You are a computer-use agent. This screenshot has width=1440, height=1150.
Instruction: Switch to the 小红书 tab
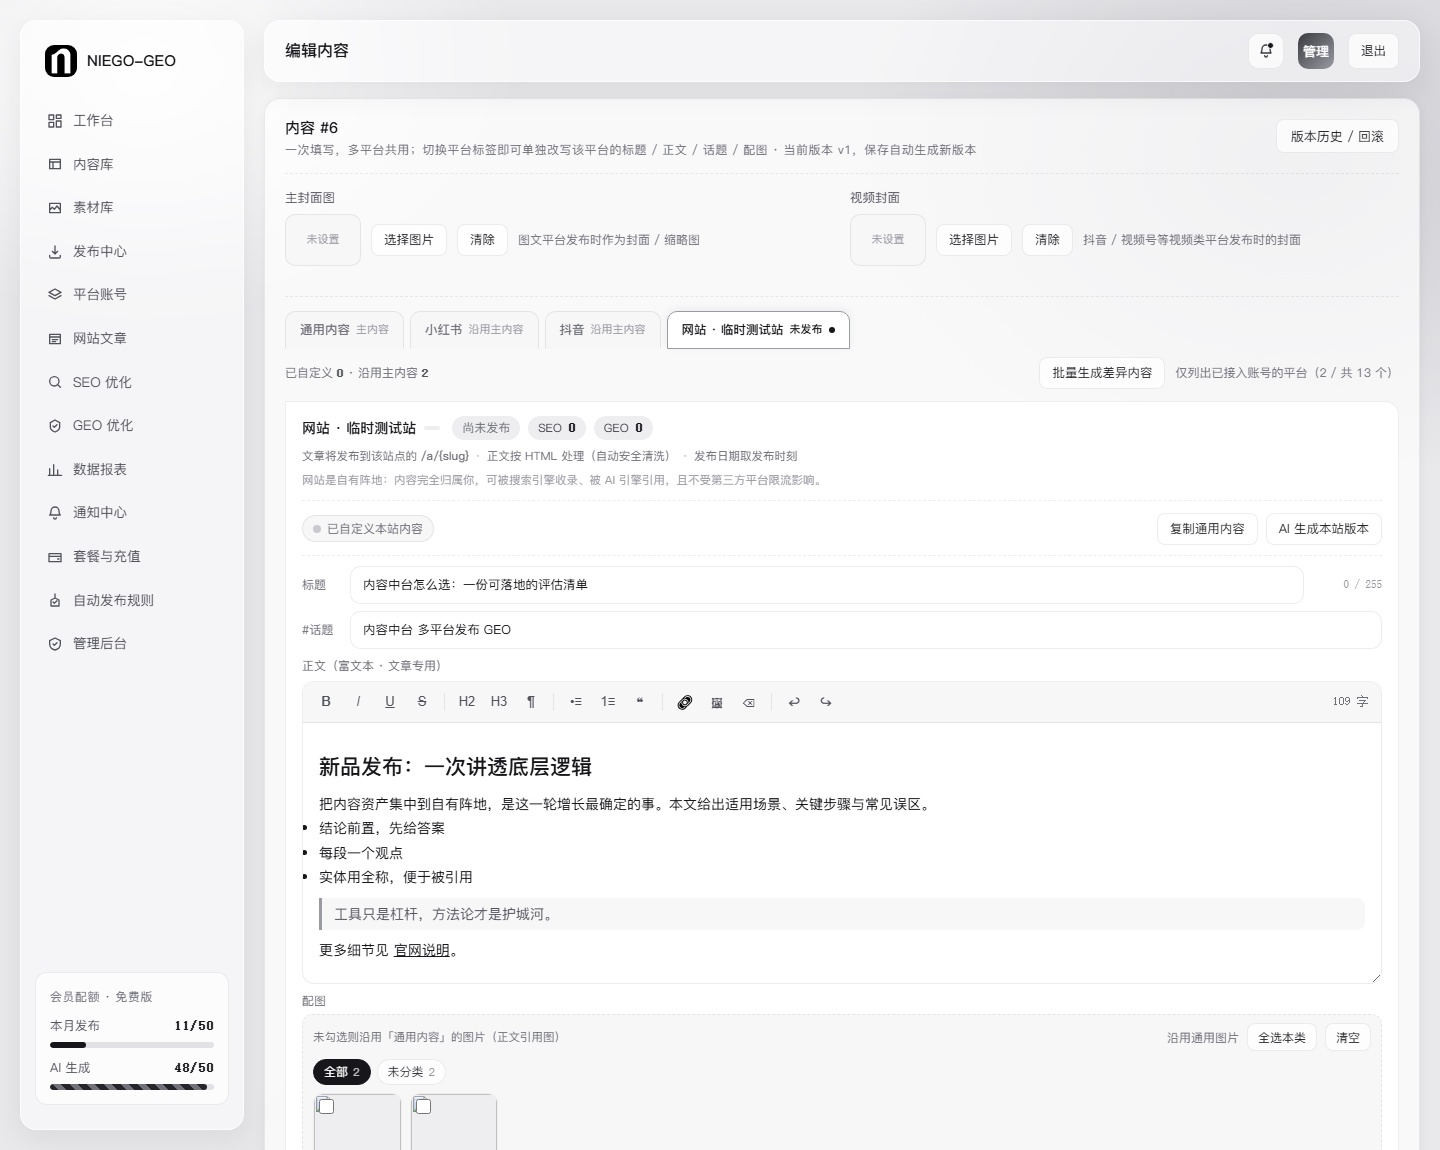(x=474, y=330)
